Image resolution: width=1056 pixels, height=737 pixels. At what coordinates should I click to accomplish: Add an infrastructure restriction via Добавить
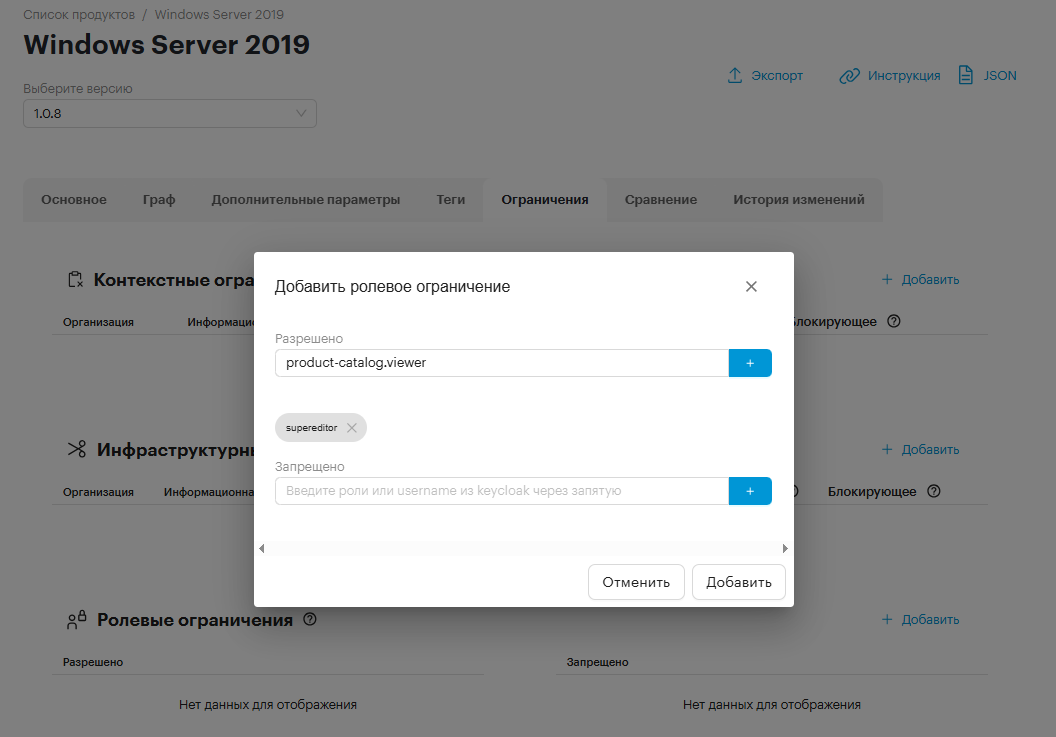921,449
